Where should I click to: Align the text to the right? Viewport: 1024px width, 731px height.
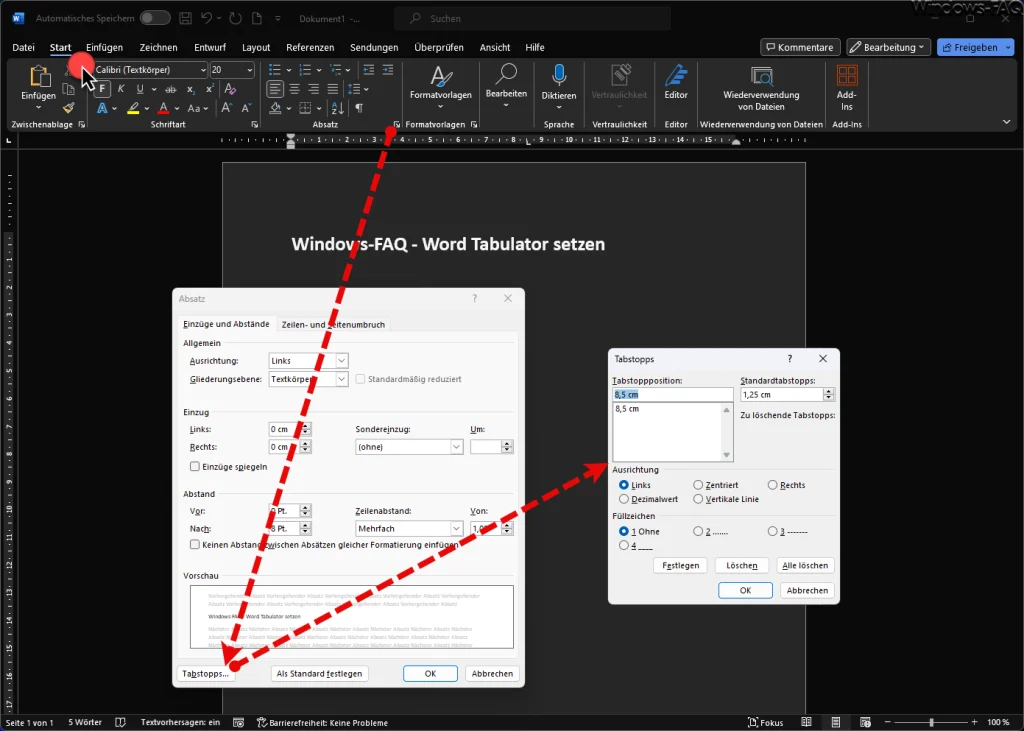(x=313, y=89)
